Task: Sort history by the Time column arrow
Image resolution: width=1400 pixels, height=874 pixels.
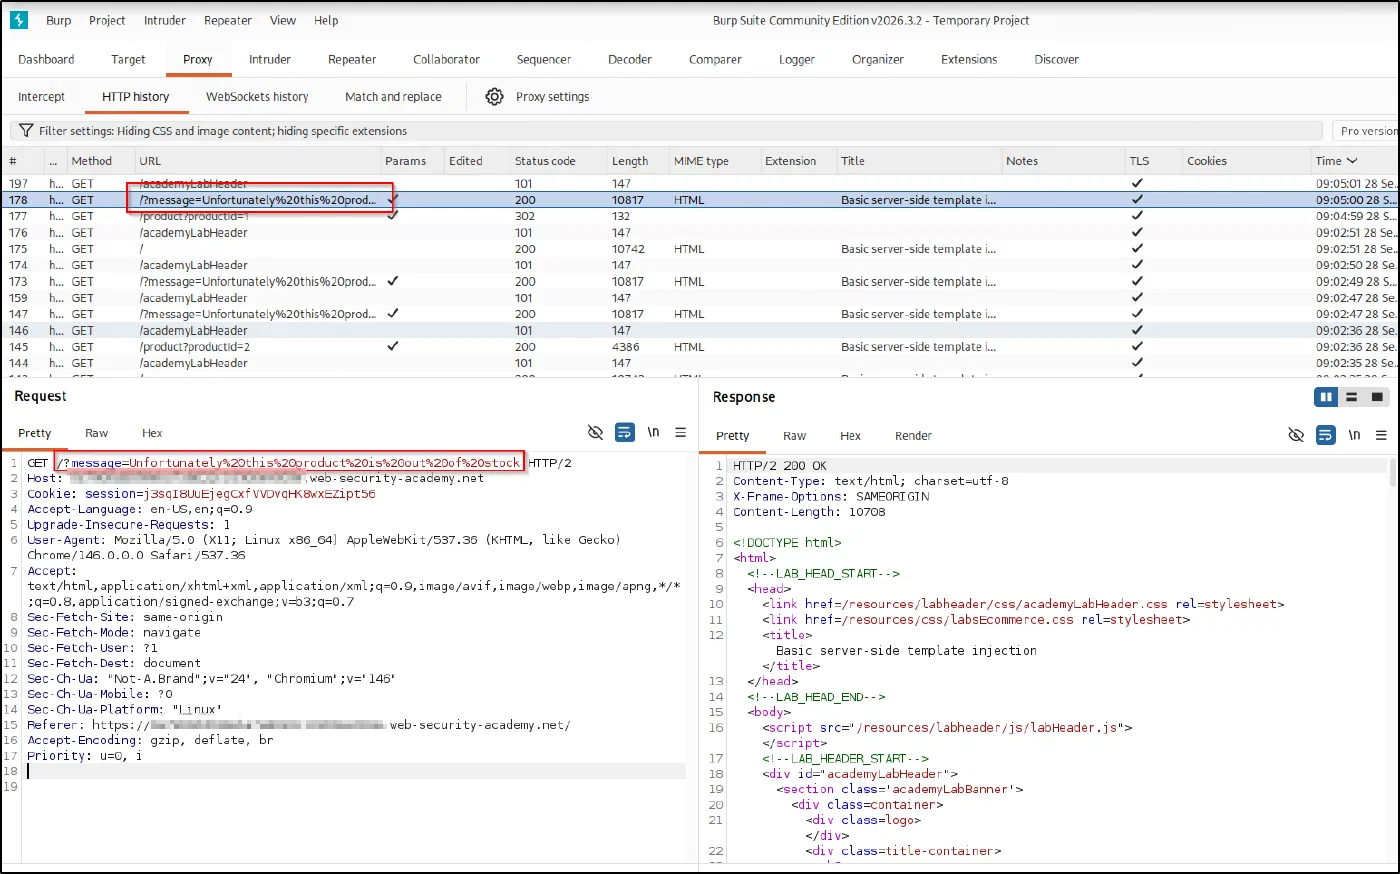Action: pyautogui.click(x=1352, y=161)
